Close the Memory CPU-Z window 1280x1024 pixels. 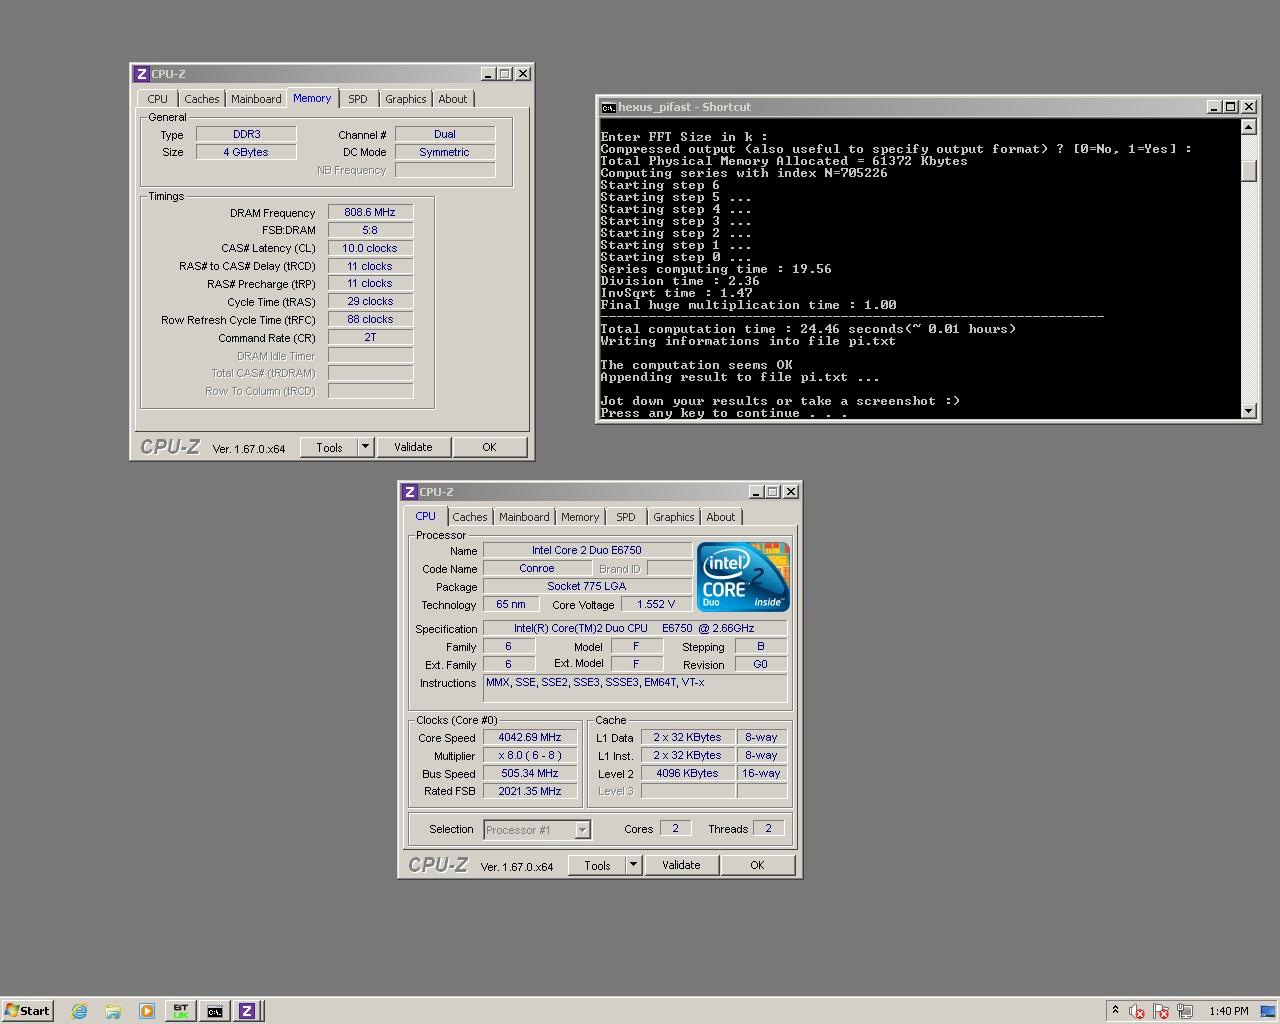tap(523, 74)
